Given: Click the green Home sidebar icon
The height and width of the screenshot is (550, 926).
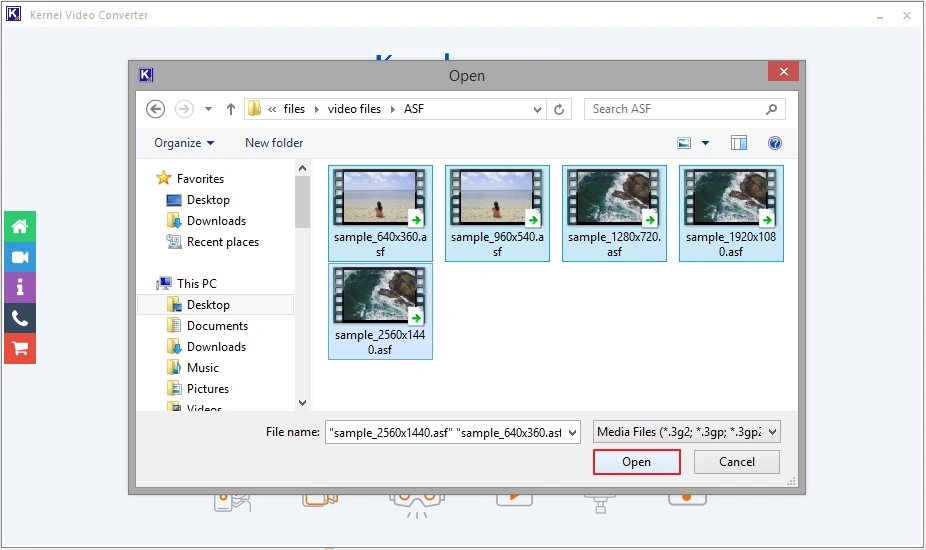Looking at the screenshot, I should pos(19,226).
